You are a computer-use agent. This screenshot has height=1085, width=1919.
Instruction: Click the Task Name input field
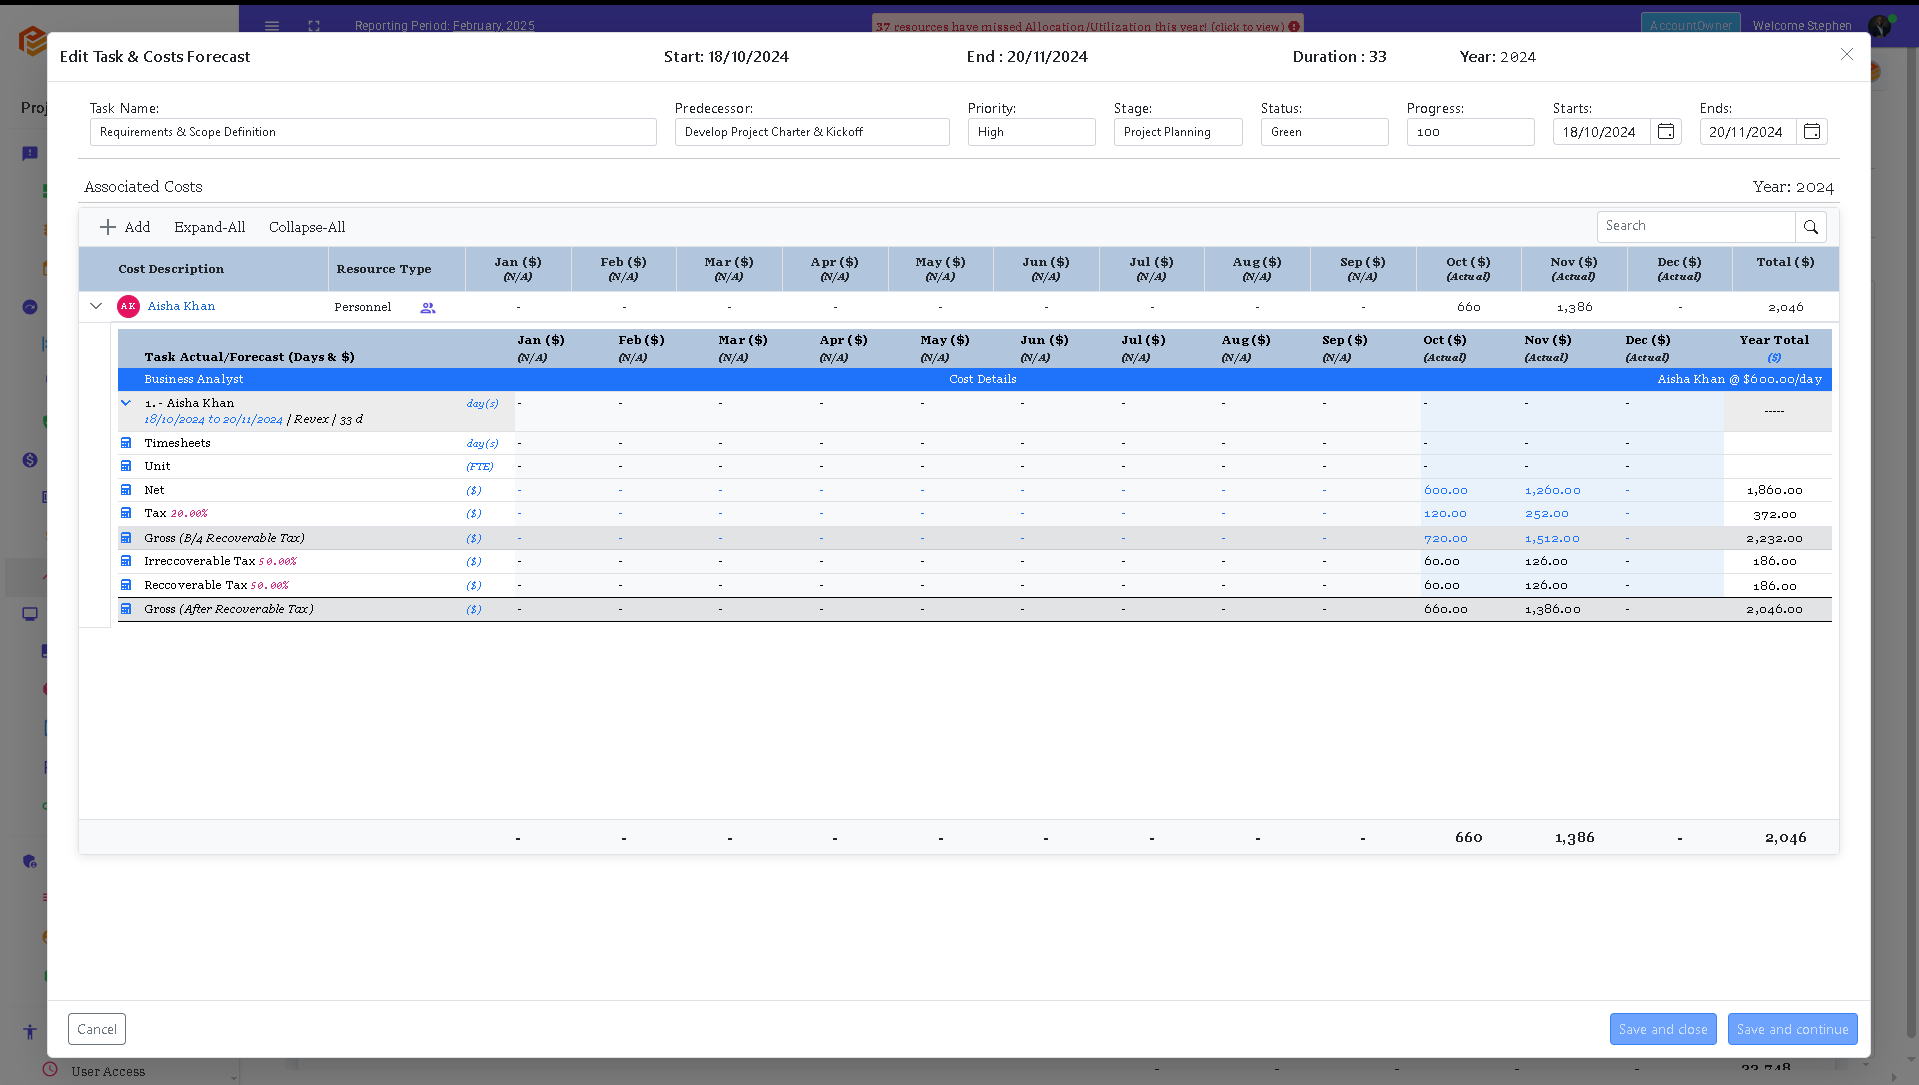(373, 132)
